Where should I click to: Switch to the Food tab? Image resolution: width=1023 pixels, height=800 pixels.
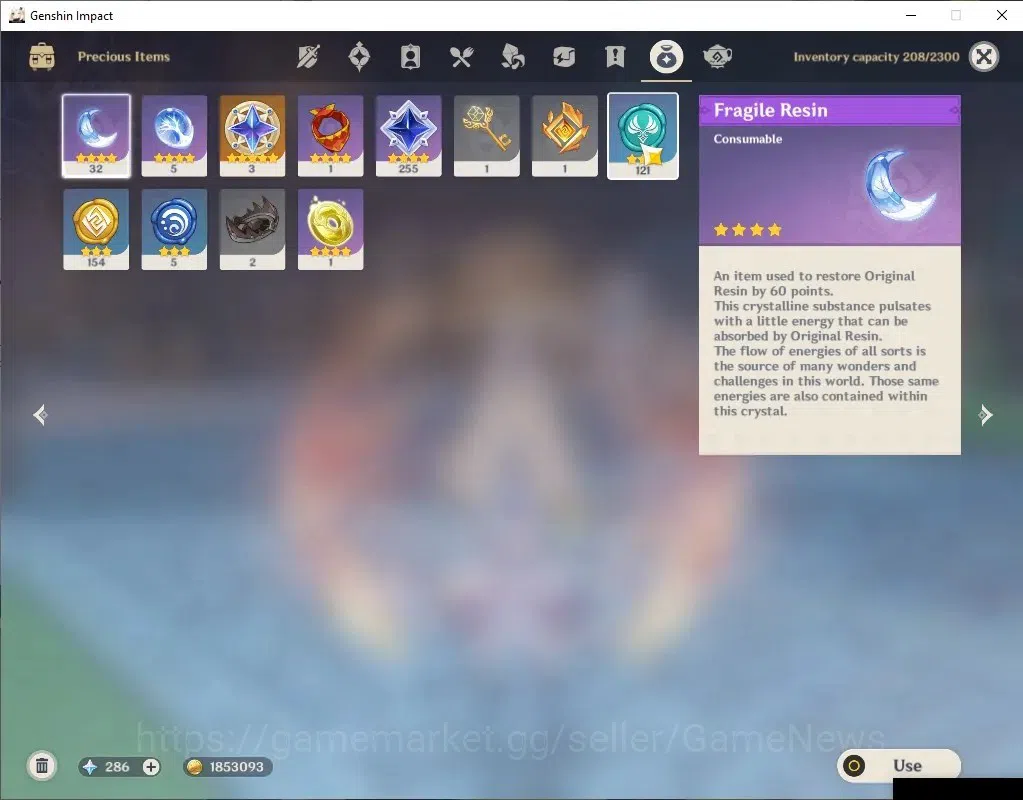pos(461,57)
